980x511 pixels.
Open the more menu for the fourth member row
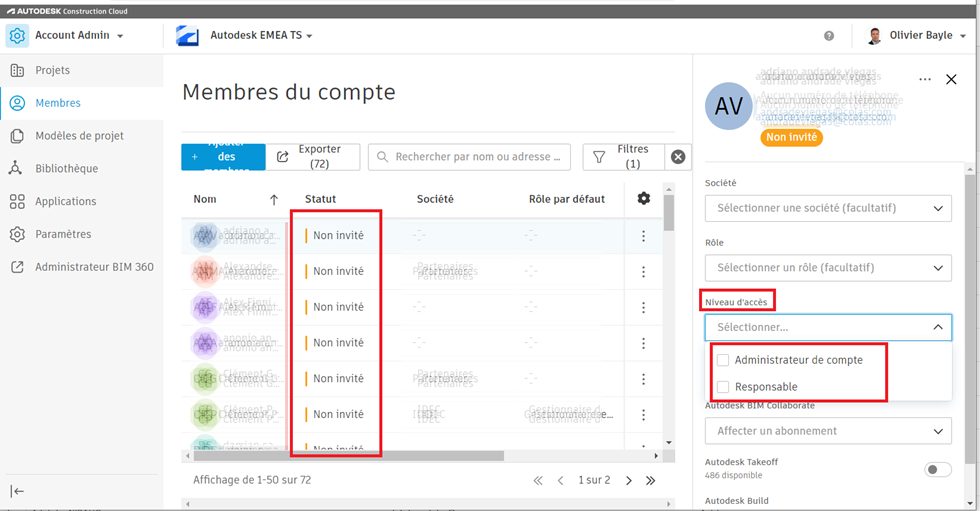click(x=643, y=344)
